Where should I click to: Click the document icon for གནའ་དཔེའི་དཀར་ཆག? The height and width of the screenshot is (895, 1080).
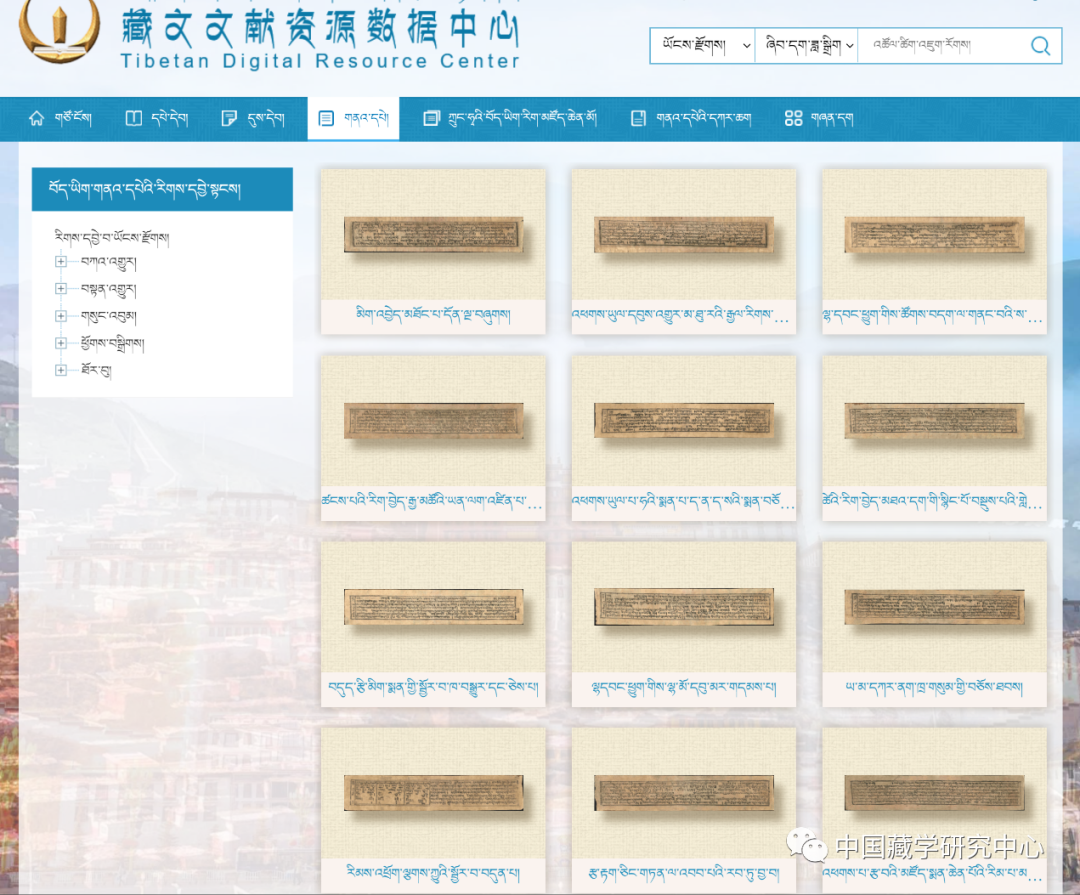pos(638,119)
